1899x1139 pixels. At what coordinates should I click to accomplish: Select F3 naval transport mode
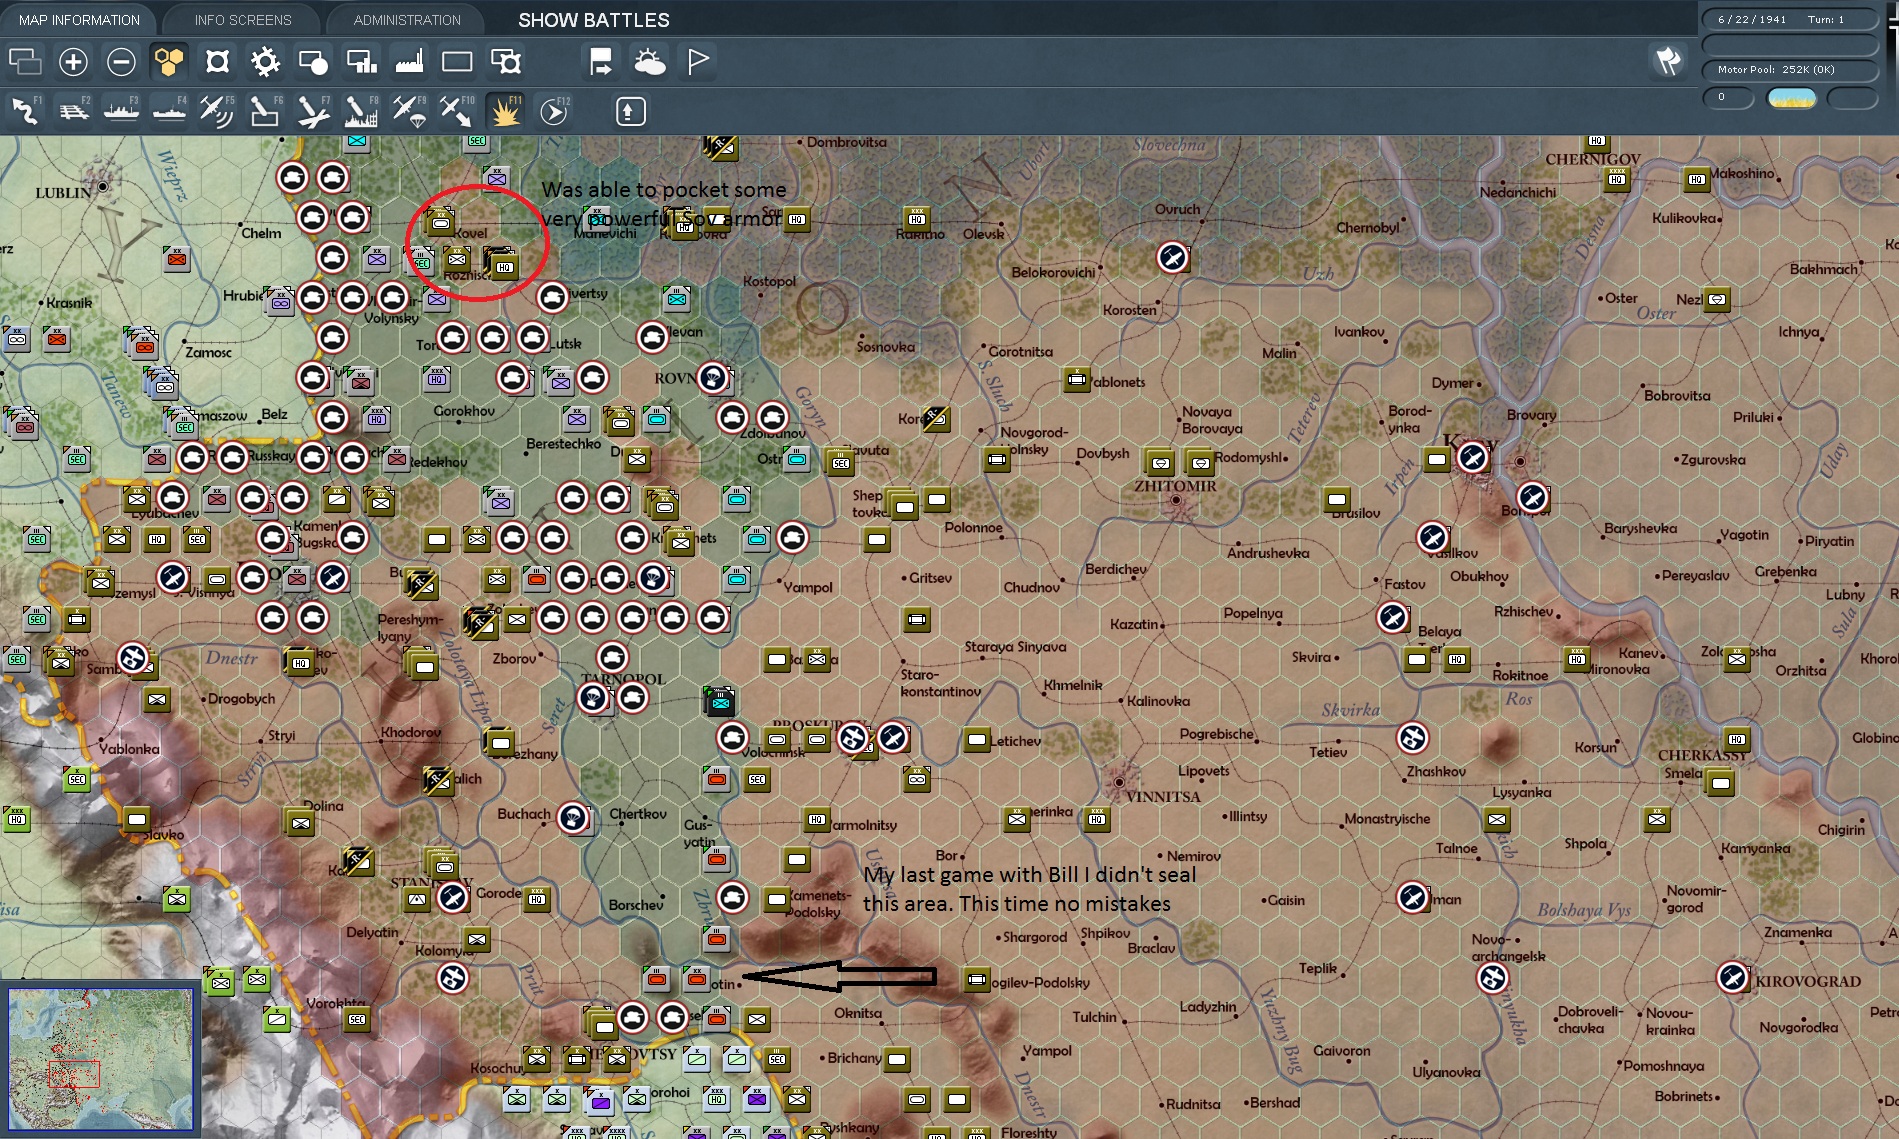click(x=121, y=111)
